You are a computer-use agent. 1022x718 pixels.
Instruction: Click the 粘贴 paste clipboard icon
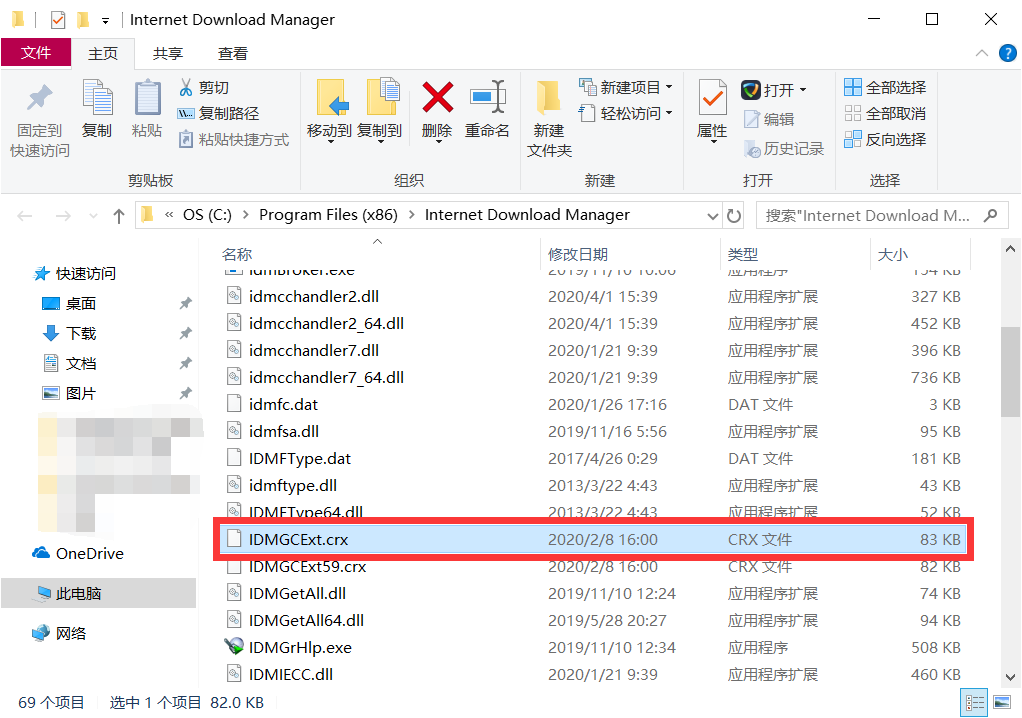pyautogui.click(x=147, y=108)
